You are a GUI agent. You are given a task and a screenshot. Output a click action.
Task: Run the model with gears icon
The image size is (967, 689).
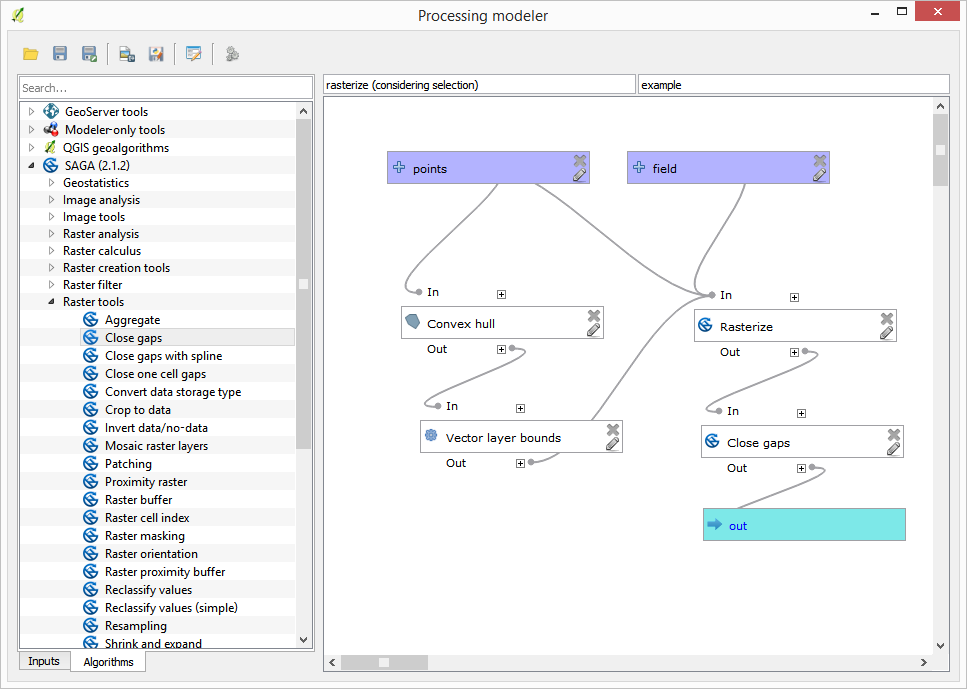(x=232, y=54)
